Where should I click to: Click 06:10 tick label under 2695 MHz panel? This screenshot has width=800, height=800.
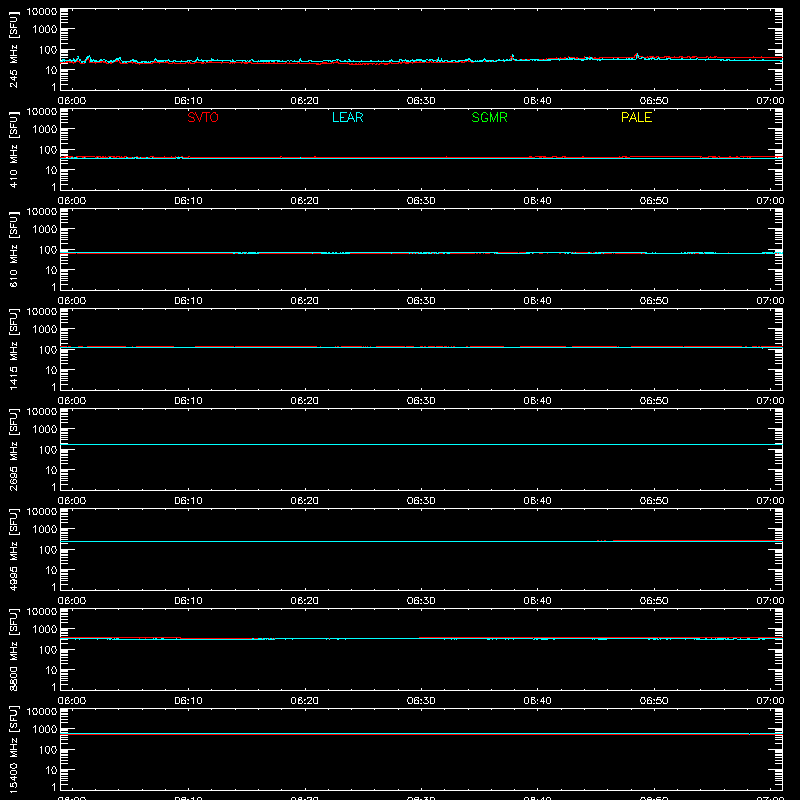pos(188,501)
